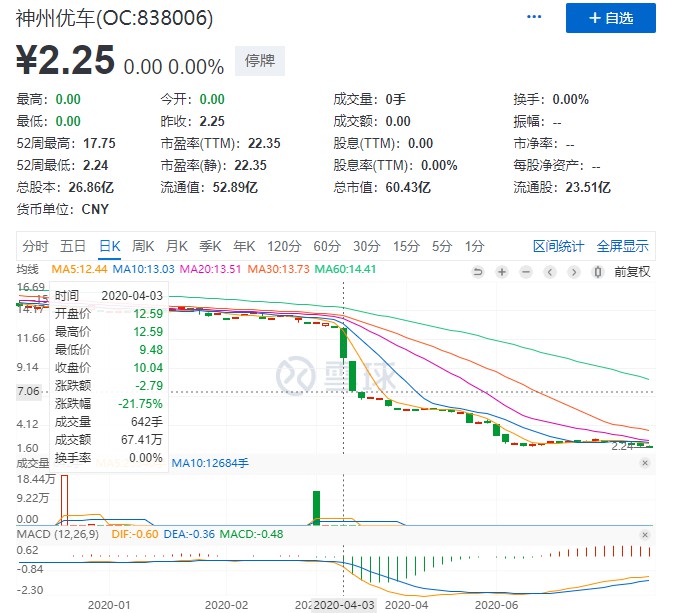Image resolution: width=676 pixels, height=613 pixels.
Task: Select the 5分 interval tab
Action: [442, 246]
